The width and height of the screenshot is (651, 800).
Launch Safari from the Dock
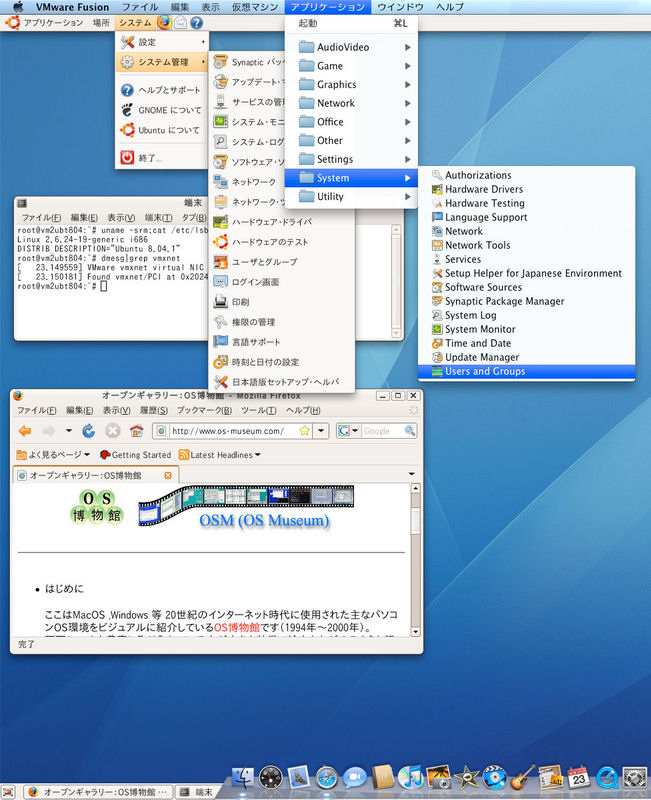coord(327,778)
